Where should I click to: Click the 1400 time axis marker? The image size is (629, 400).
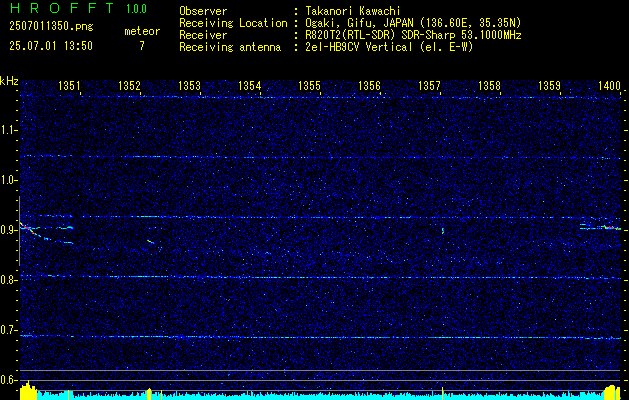pos(609,85)
